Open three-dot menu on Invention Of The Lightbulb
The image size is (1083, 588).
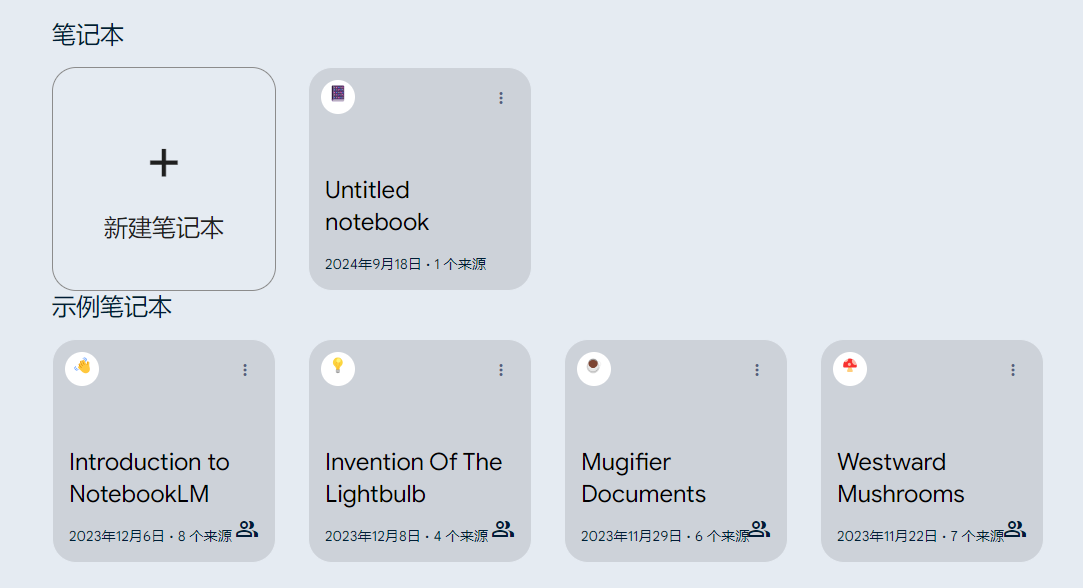pos(501,370)
